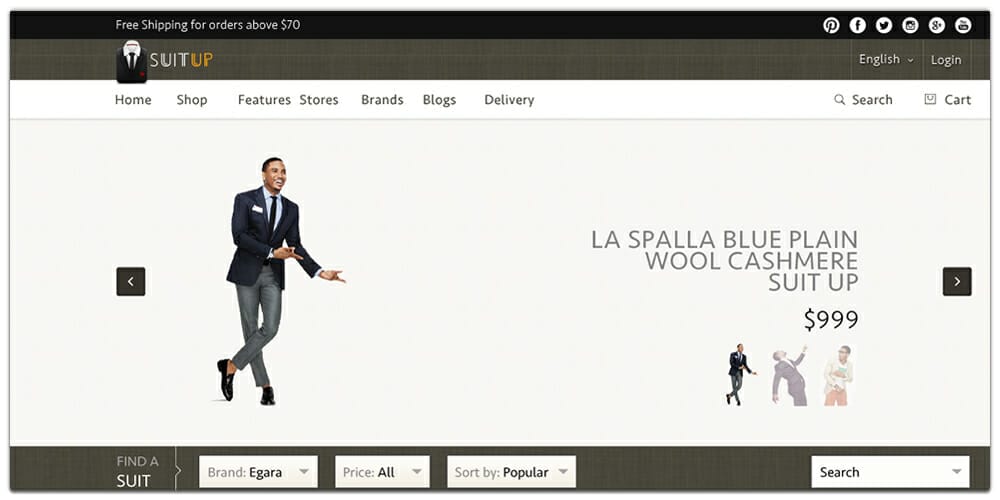
Task: Open the Brand: Egara dropdown
Action: pyautogui.click(x=258, y=472)
